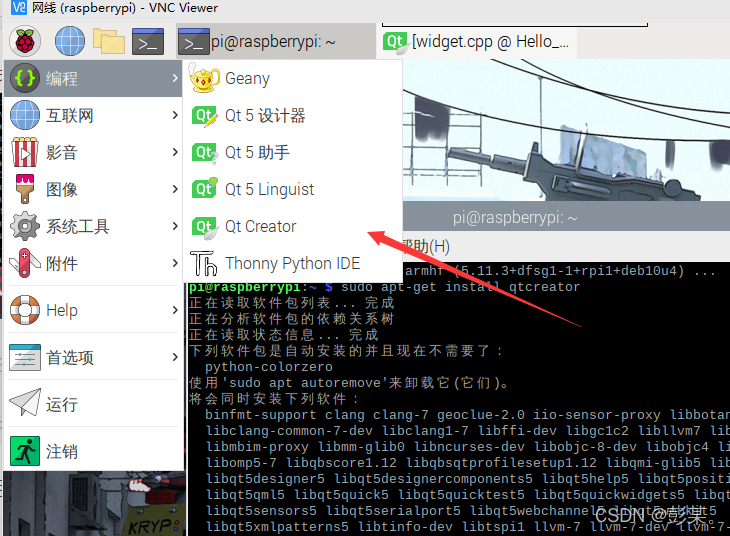730x536 pixels.
Task: Expand the 影音 submenu arrow
Action: point(175,152)
